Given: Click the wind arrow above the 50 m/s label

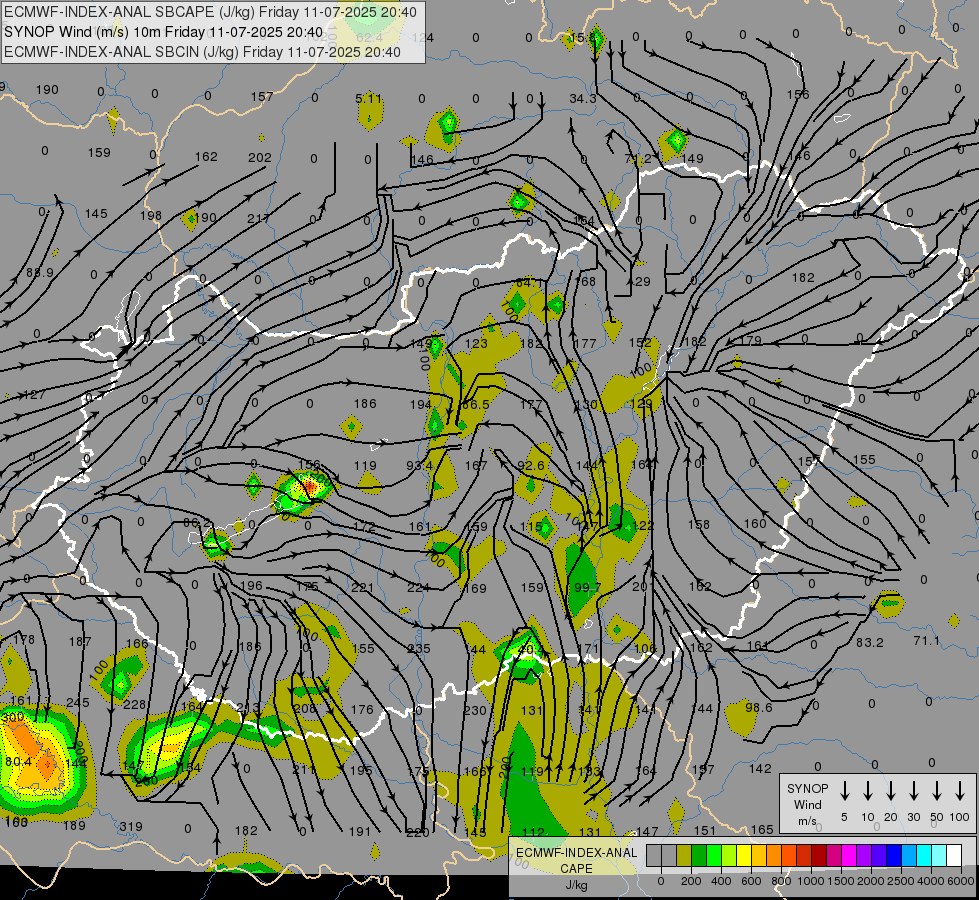Looking at the screenshot, I should [x=937, y=791].
